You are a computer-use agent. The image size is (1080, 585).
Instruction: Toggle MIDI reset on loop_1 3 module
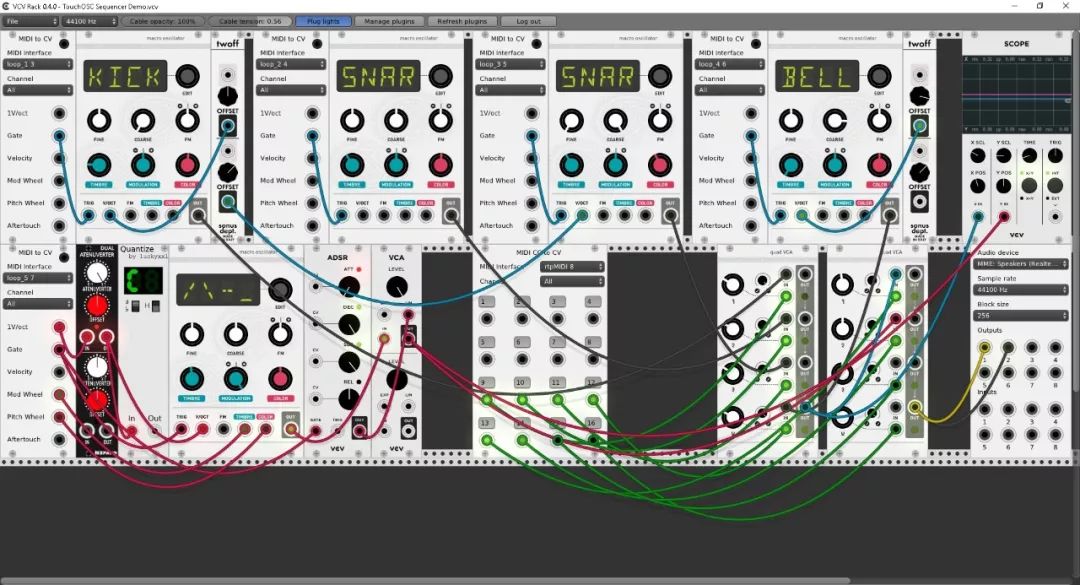[x=64, y=44]
